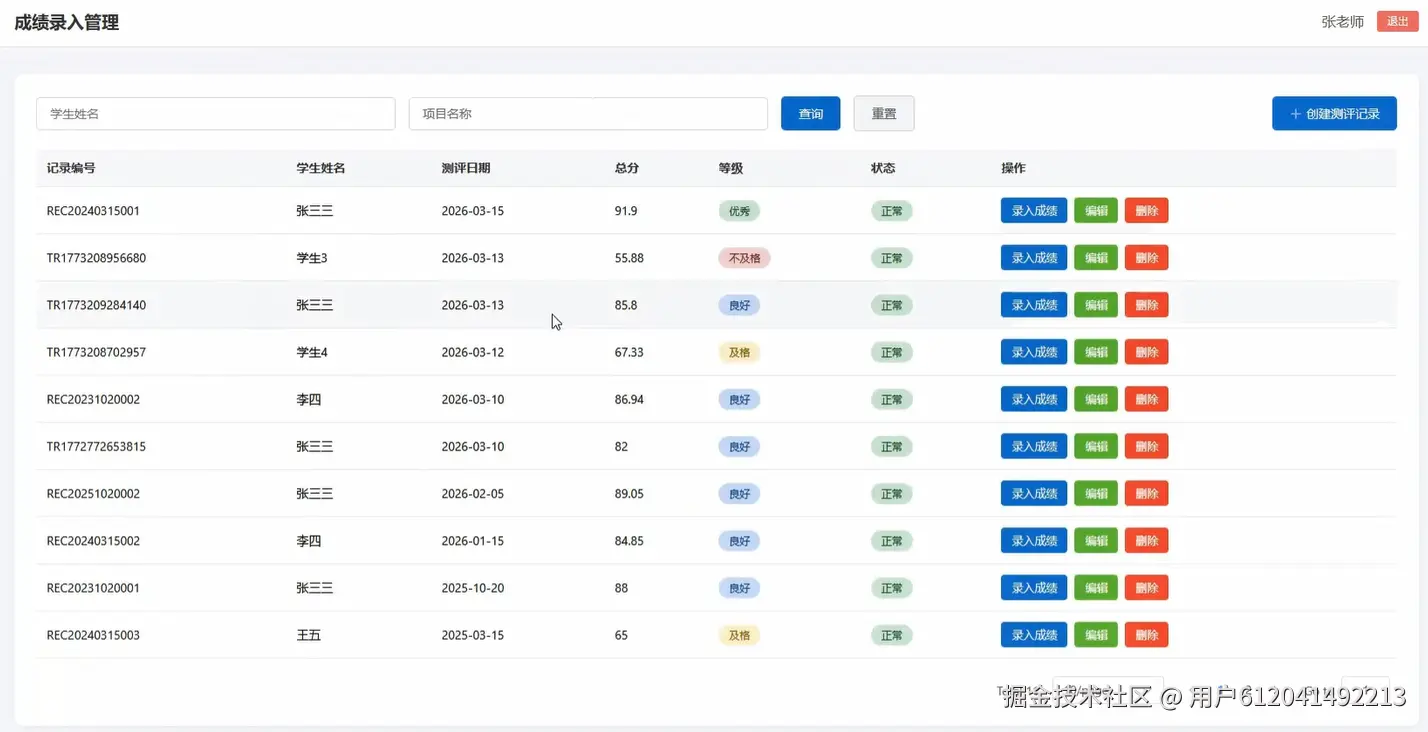The height and width of the screenshot is (732, 1428).
Task: Edit record REC20240315002
Action: coord(1096,540)
